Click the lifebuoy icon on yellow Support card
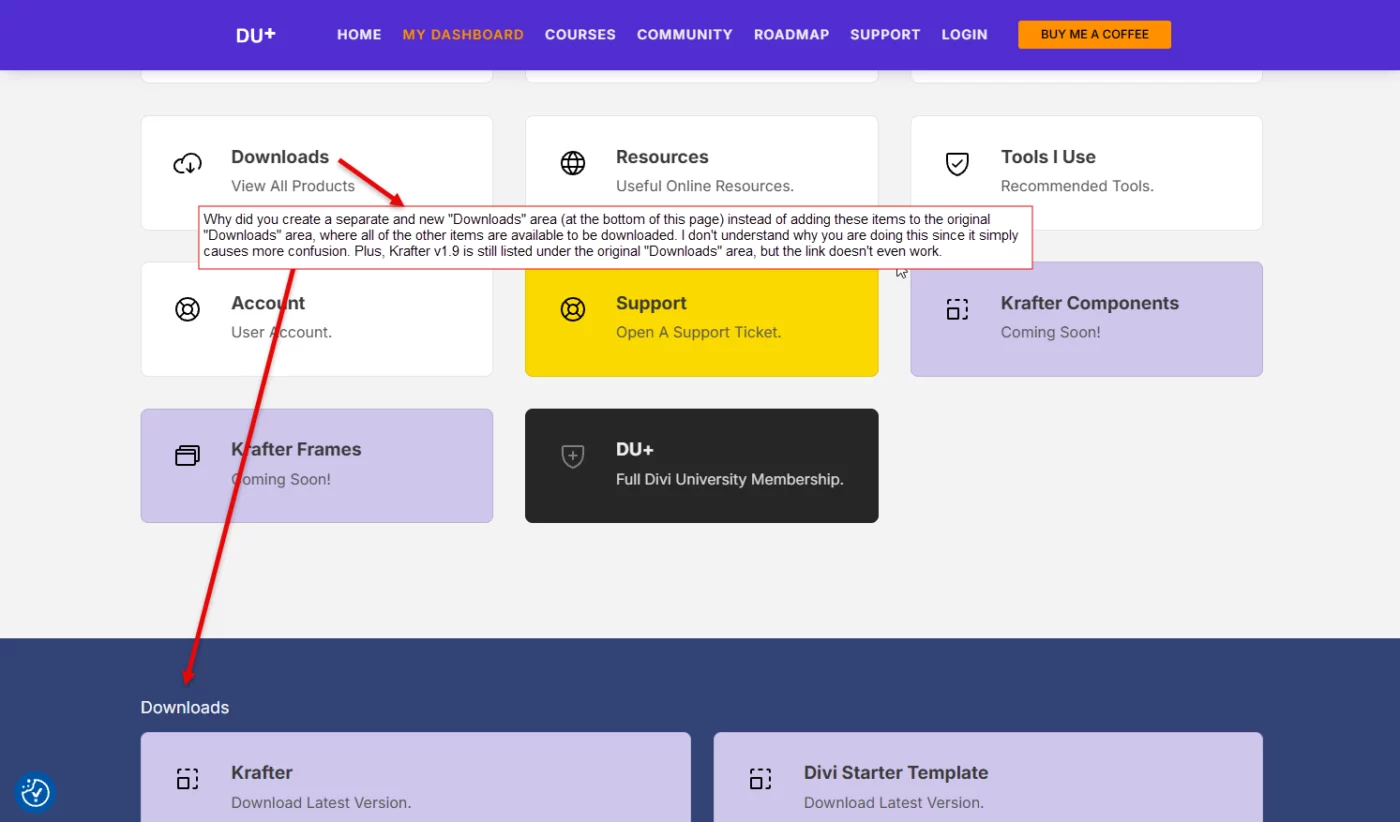The image size is (1400, 822). click(573, 309)
